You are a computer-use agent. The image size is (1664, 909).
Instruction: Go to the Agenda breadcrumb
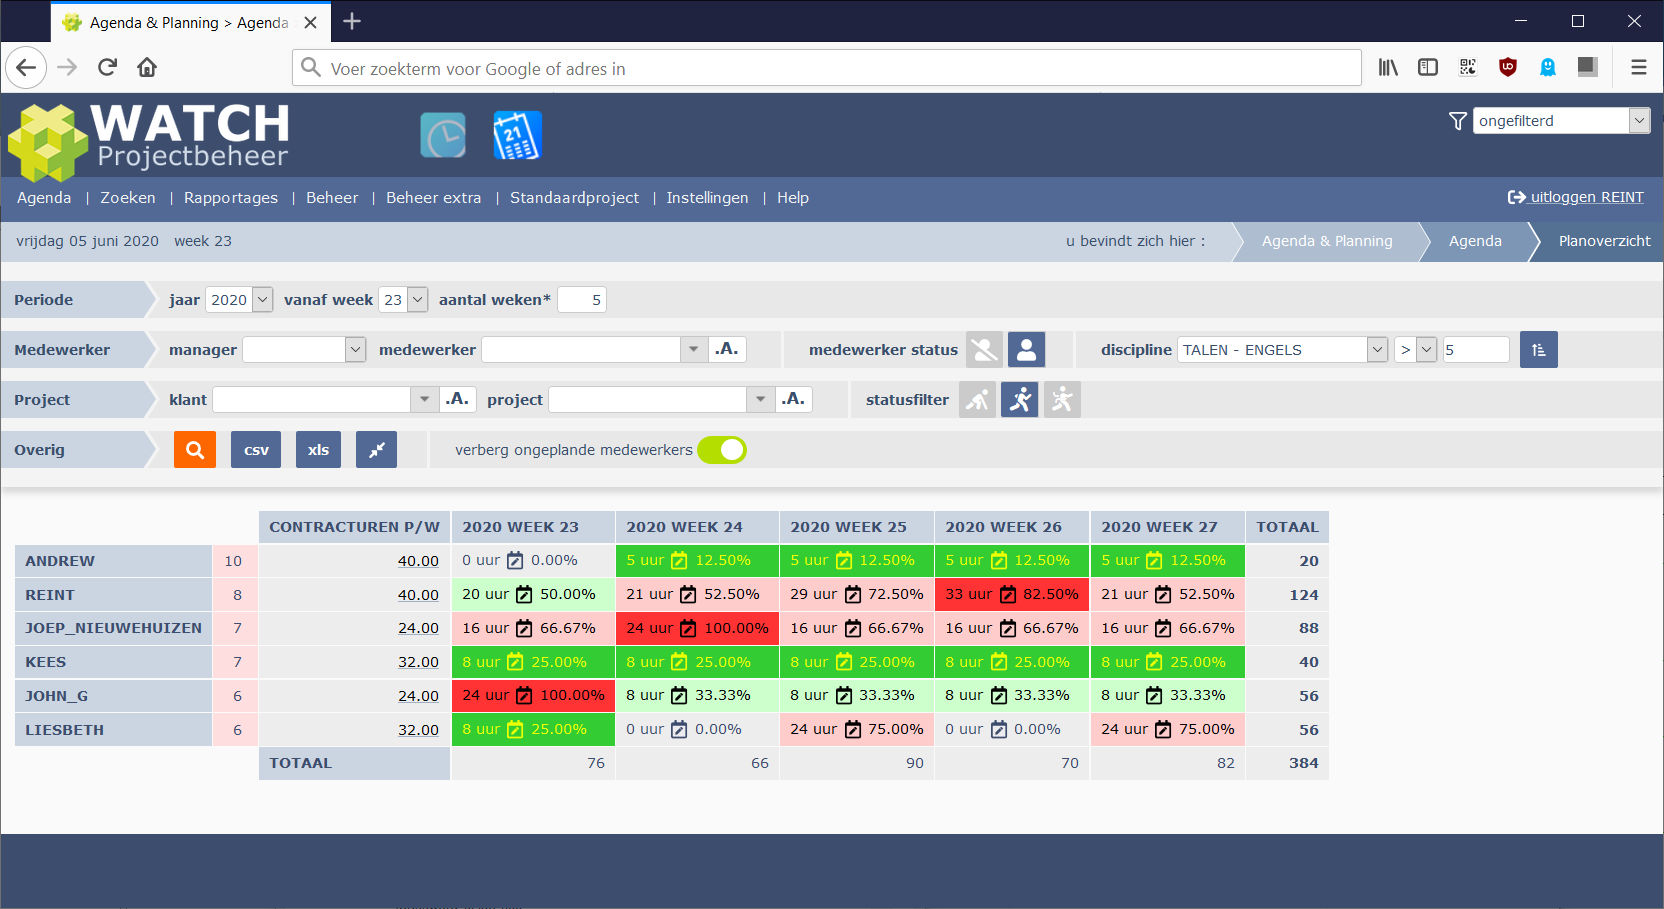(x=1475, y=241)
